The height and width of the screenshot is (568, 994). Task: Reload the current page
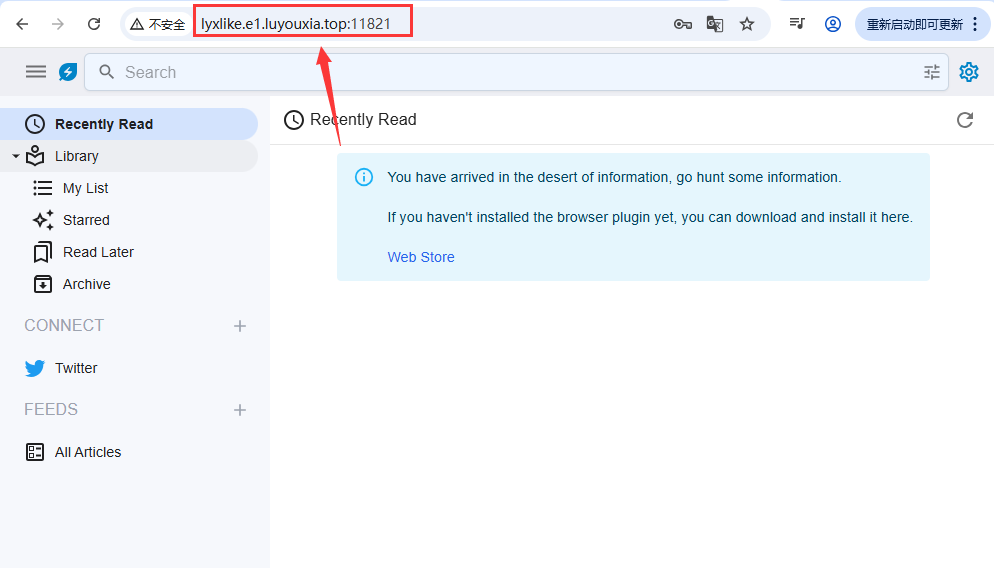(94, 24)
